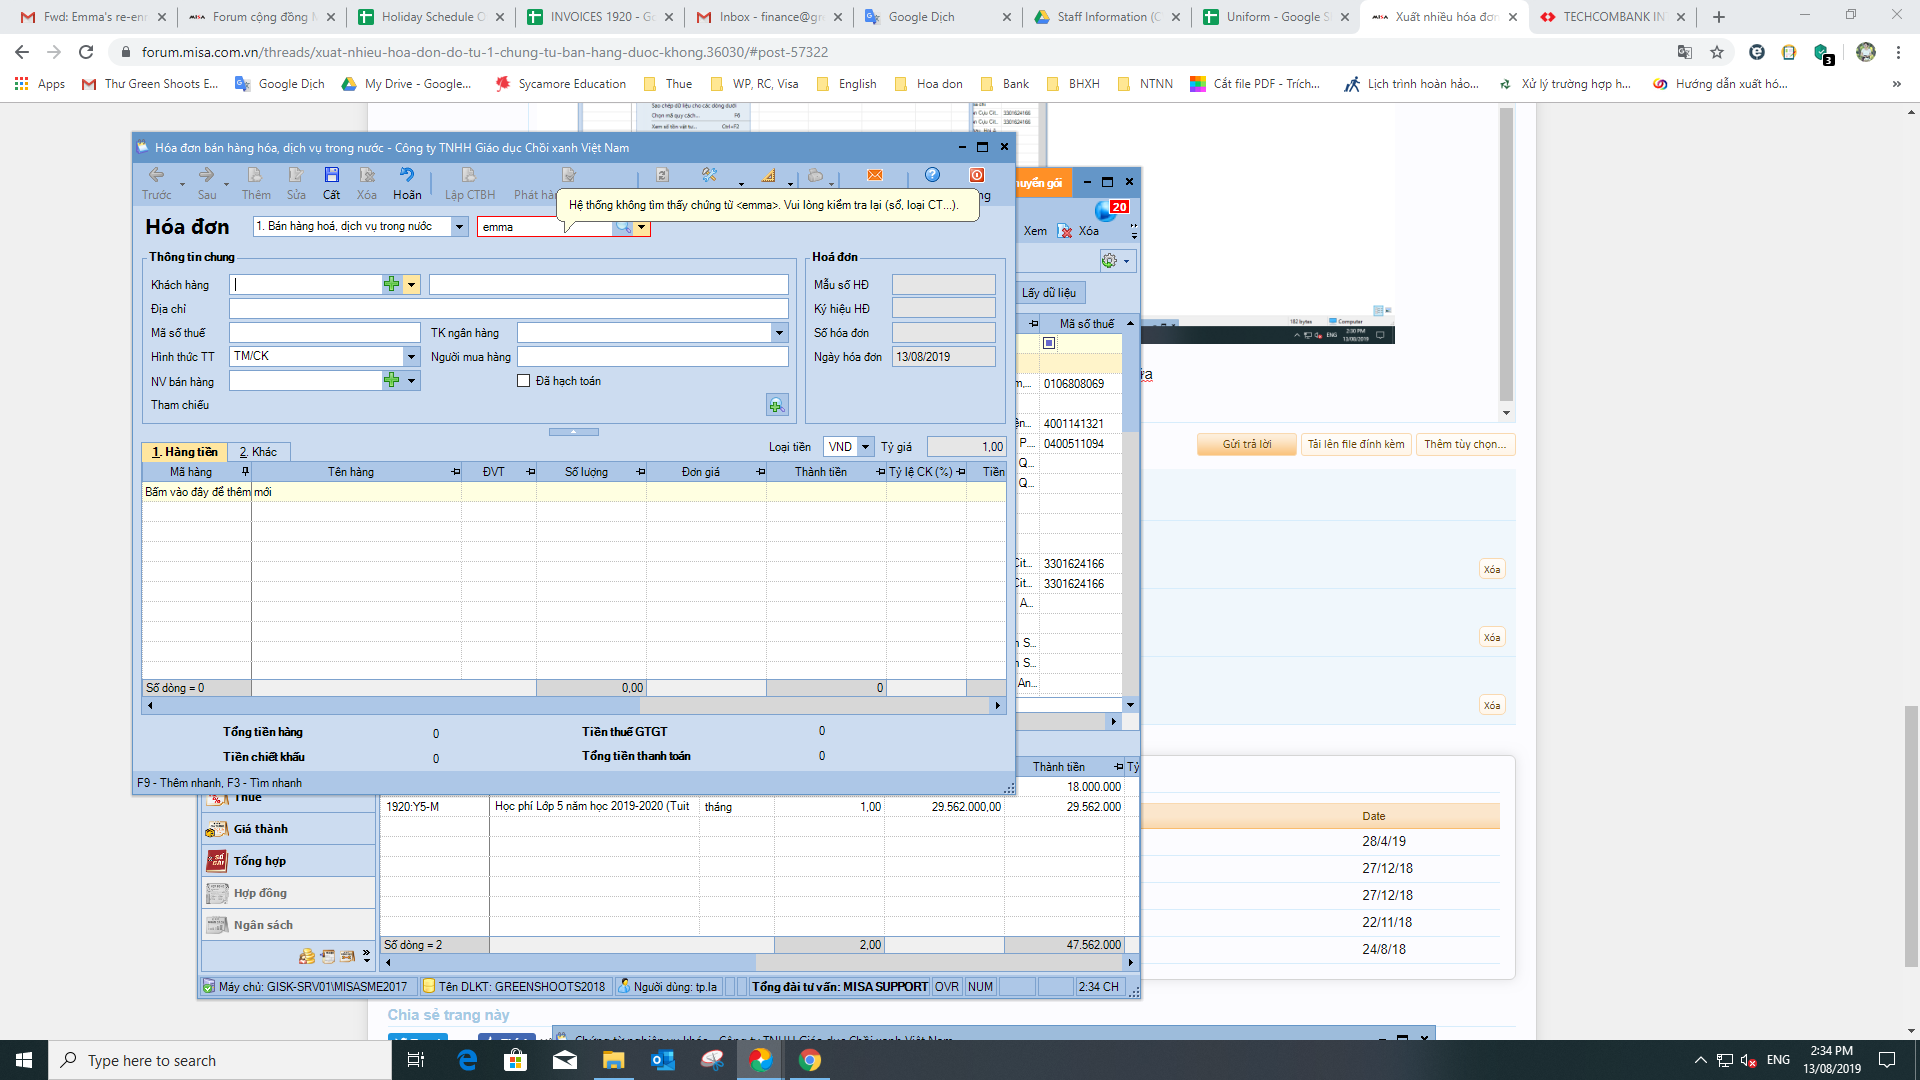This screenshot has width=1920, height=1080.
Task: Expand the VND currency dropdown
Action: pos(865,447)
